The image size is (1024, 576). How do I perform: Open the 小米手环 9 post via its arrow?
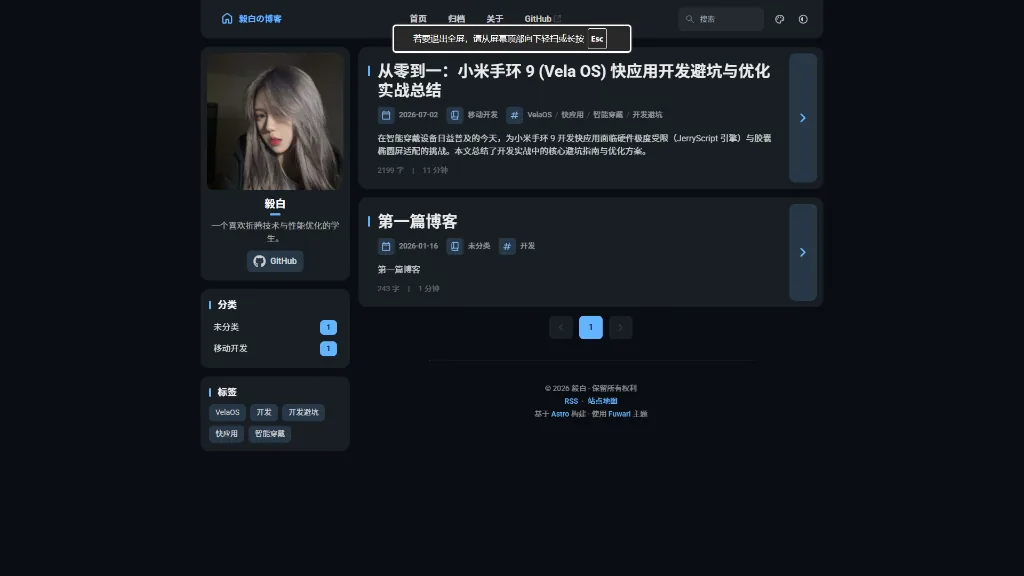803,118
